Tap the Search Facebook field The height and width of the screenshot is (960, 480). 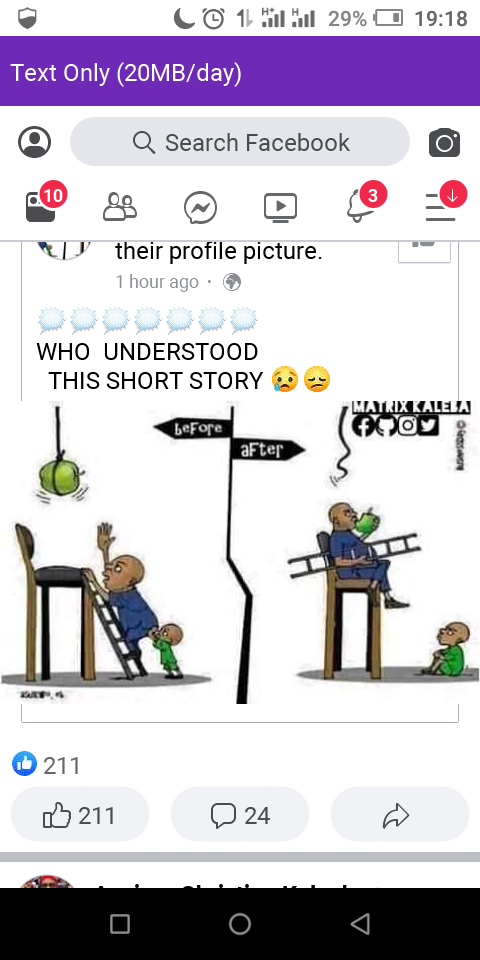240,142
